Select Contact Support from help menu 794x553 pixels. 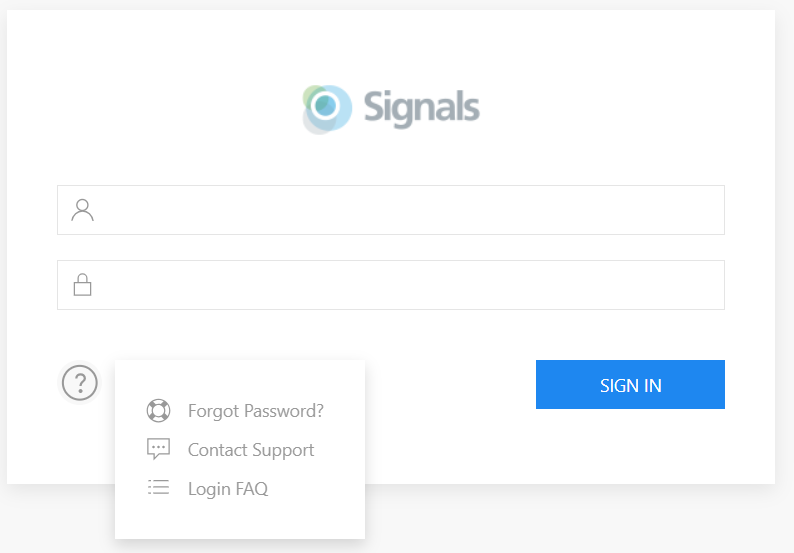click(251, 450)
